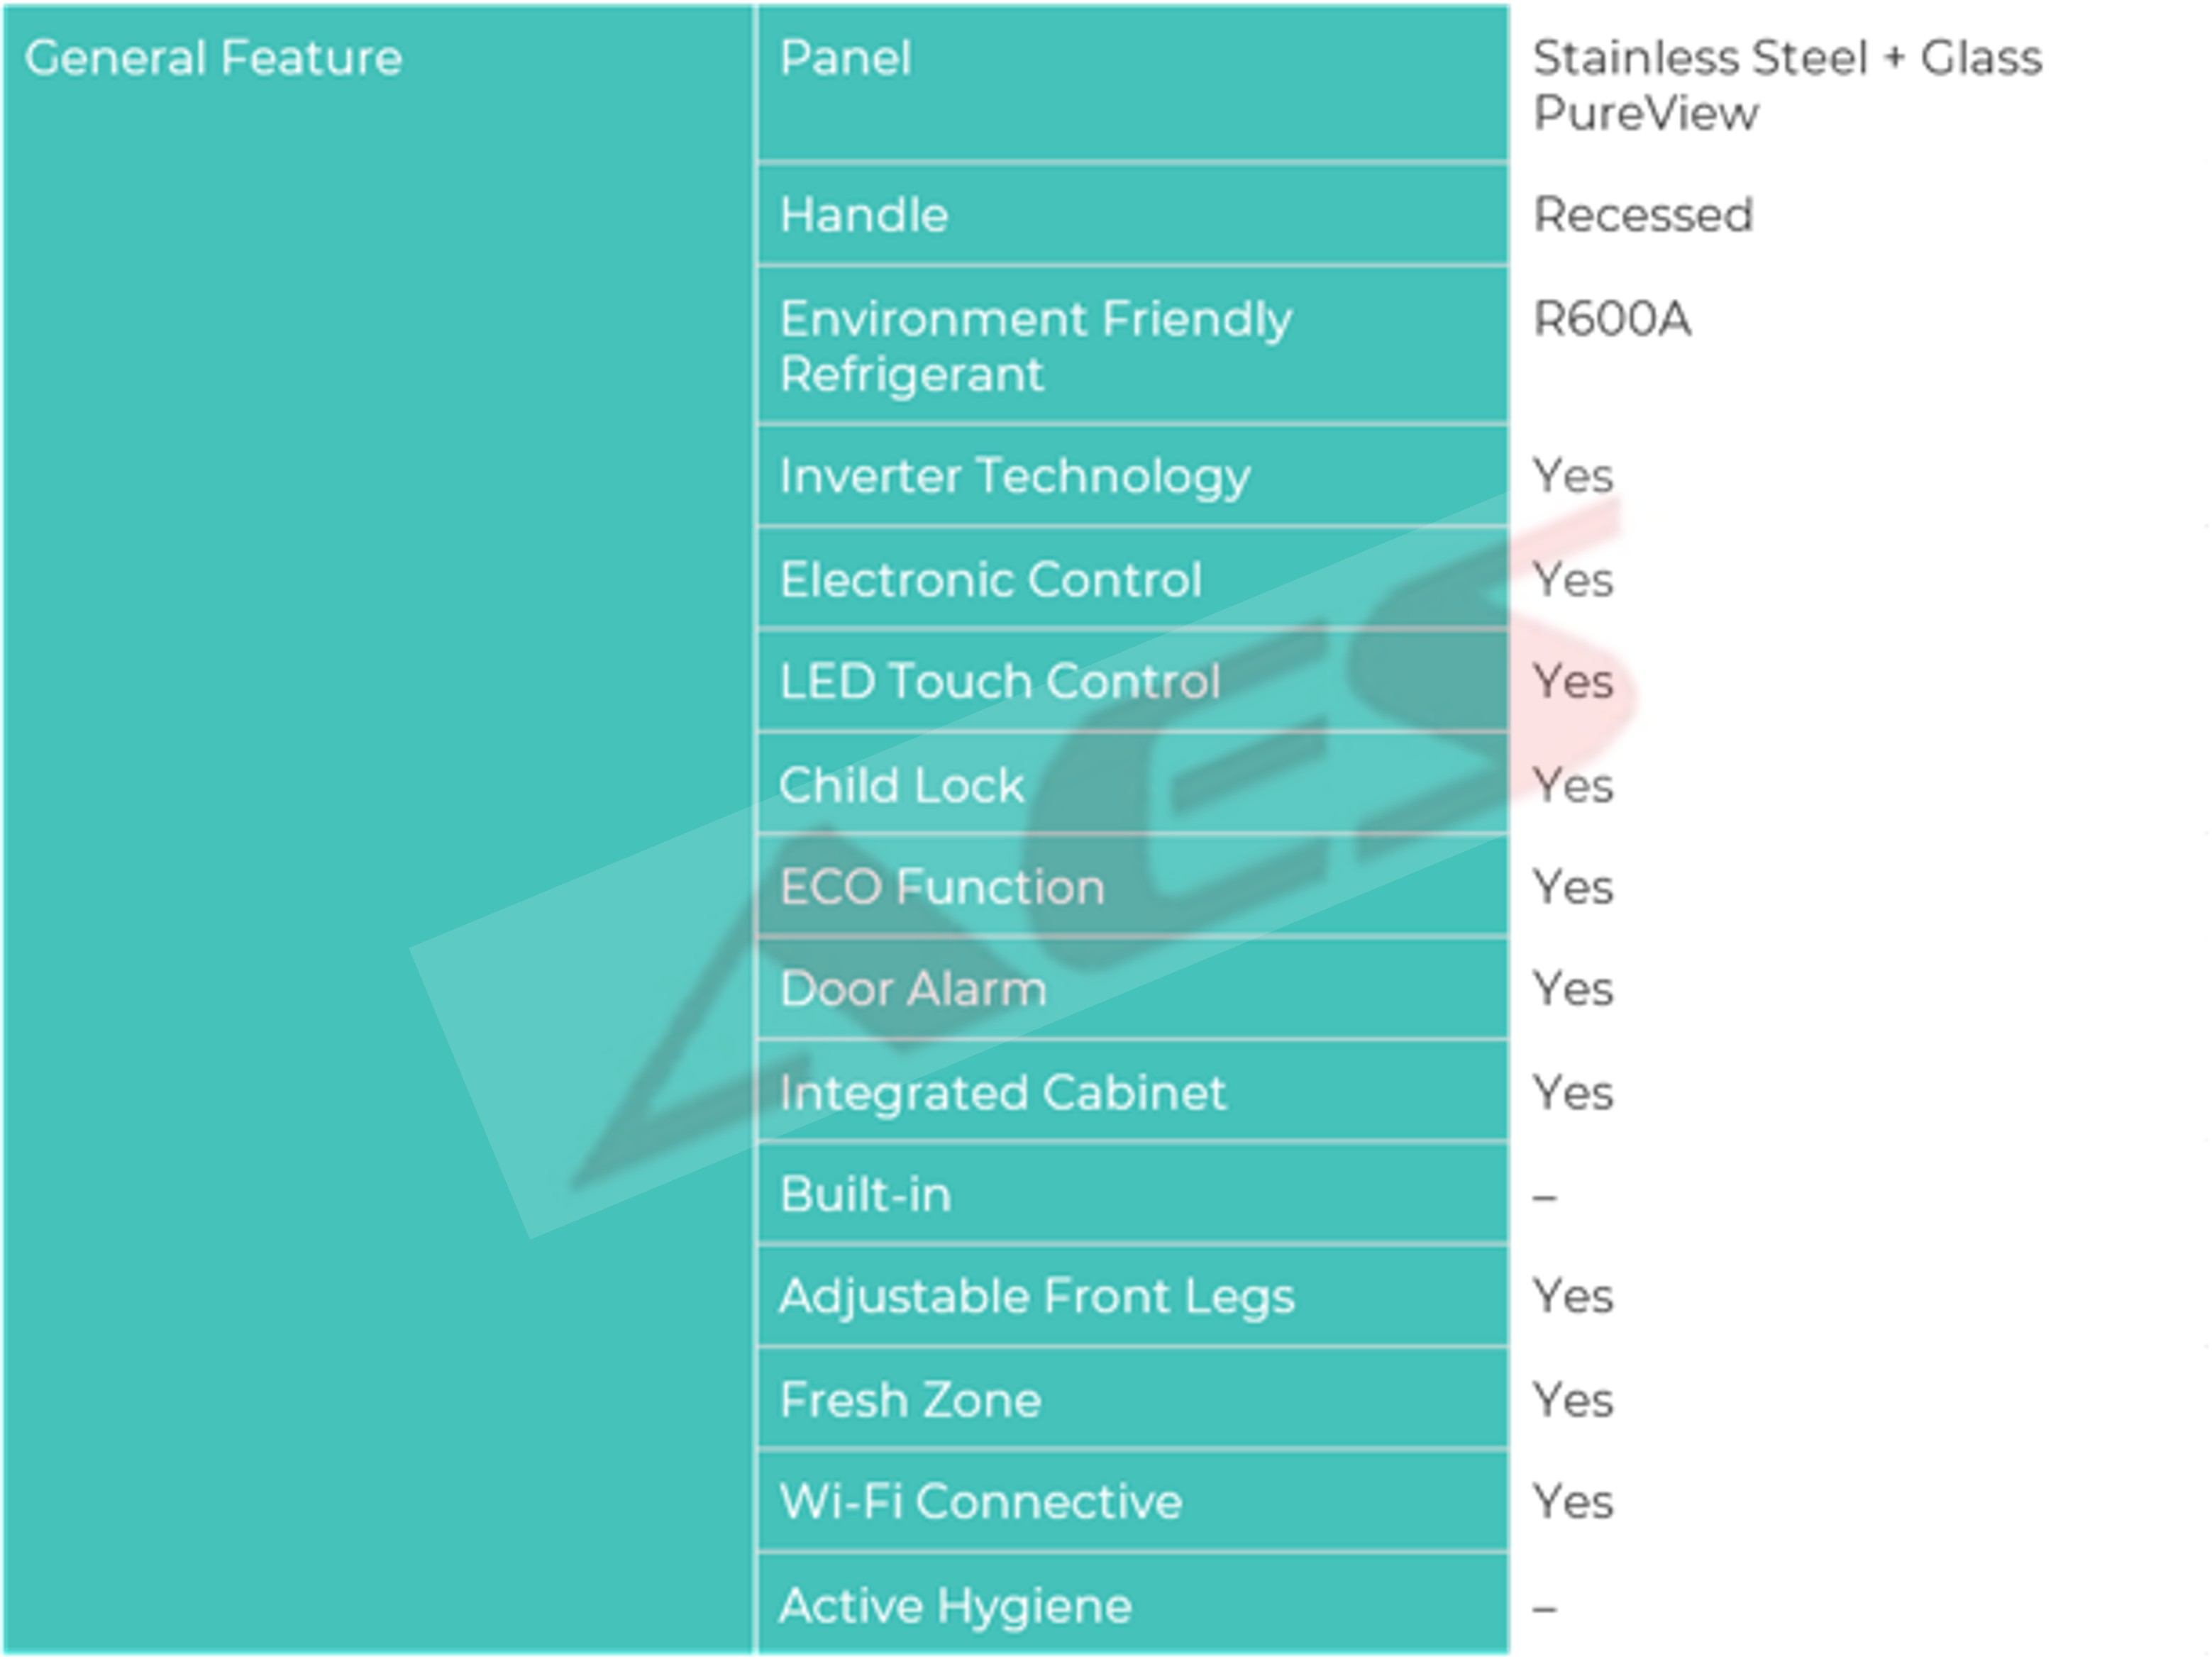Screen dimensions: 2212x1659
Task: Click the Adjustable Front Legs label
Action: coord(1037,1297)
